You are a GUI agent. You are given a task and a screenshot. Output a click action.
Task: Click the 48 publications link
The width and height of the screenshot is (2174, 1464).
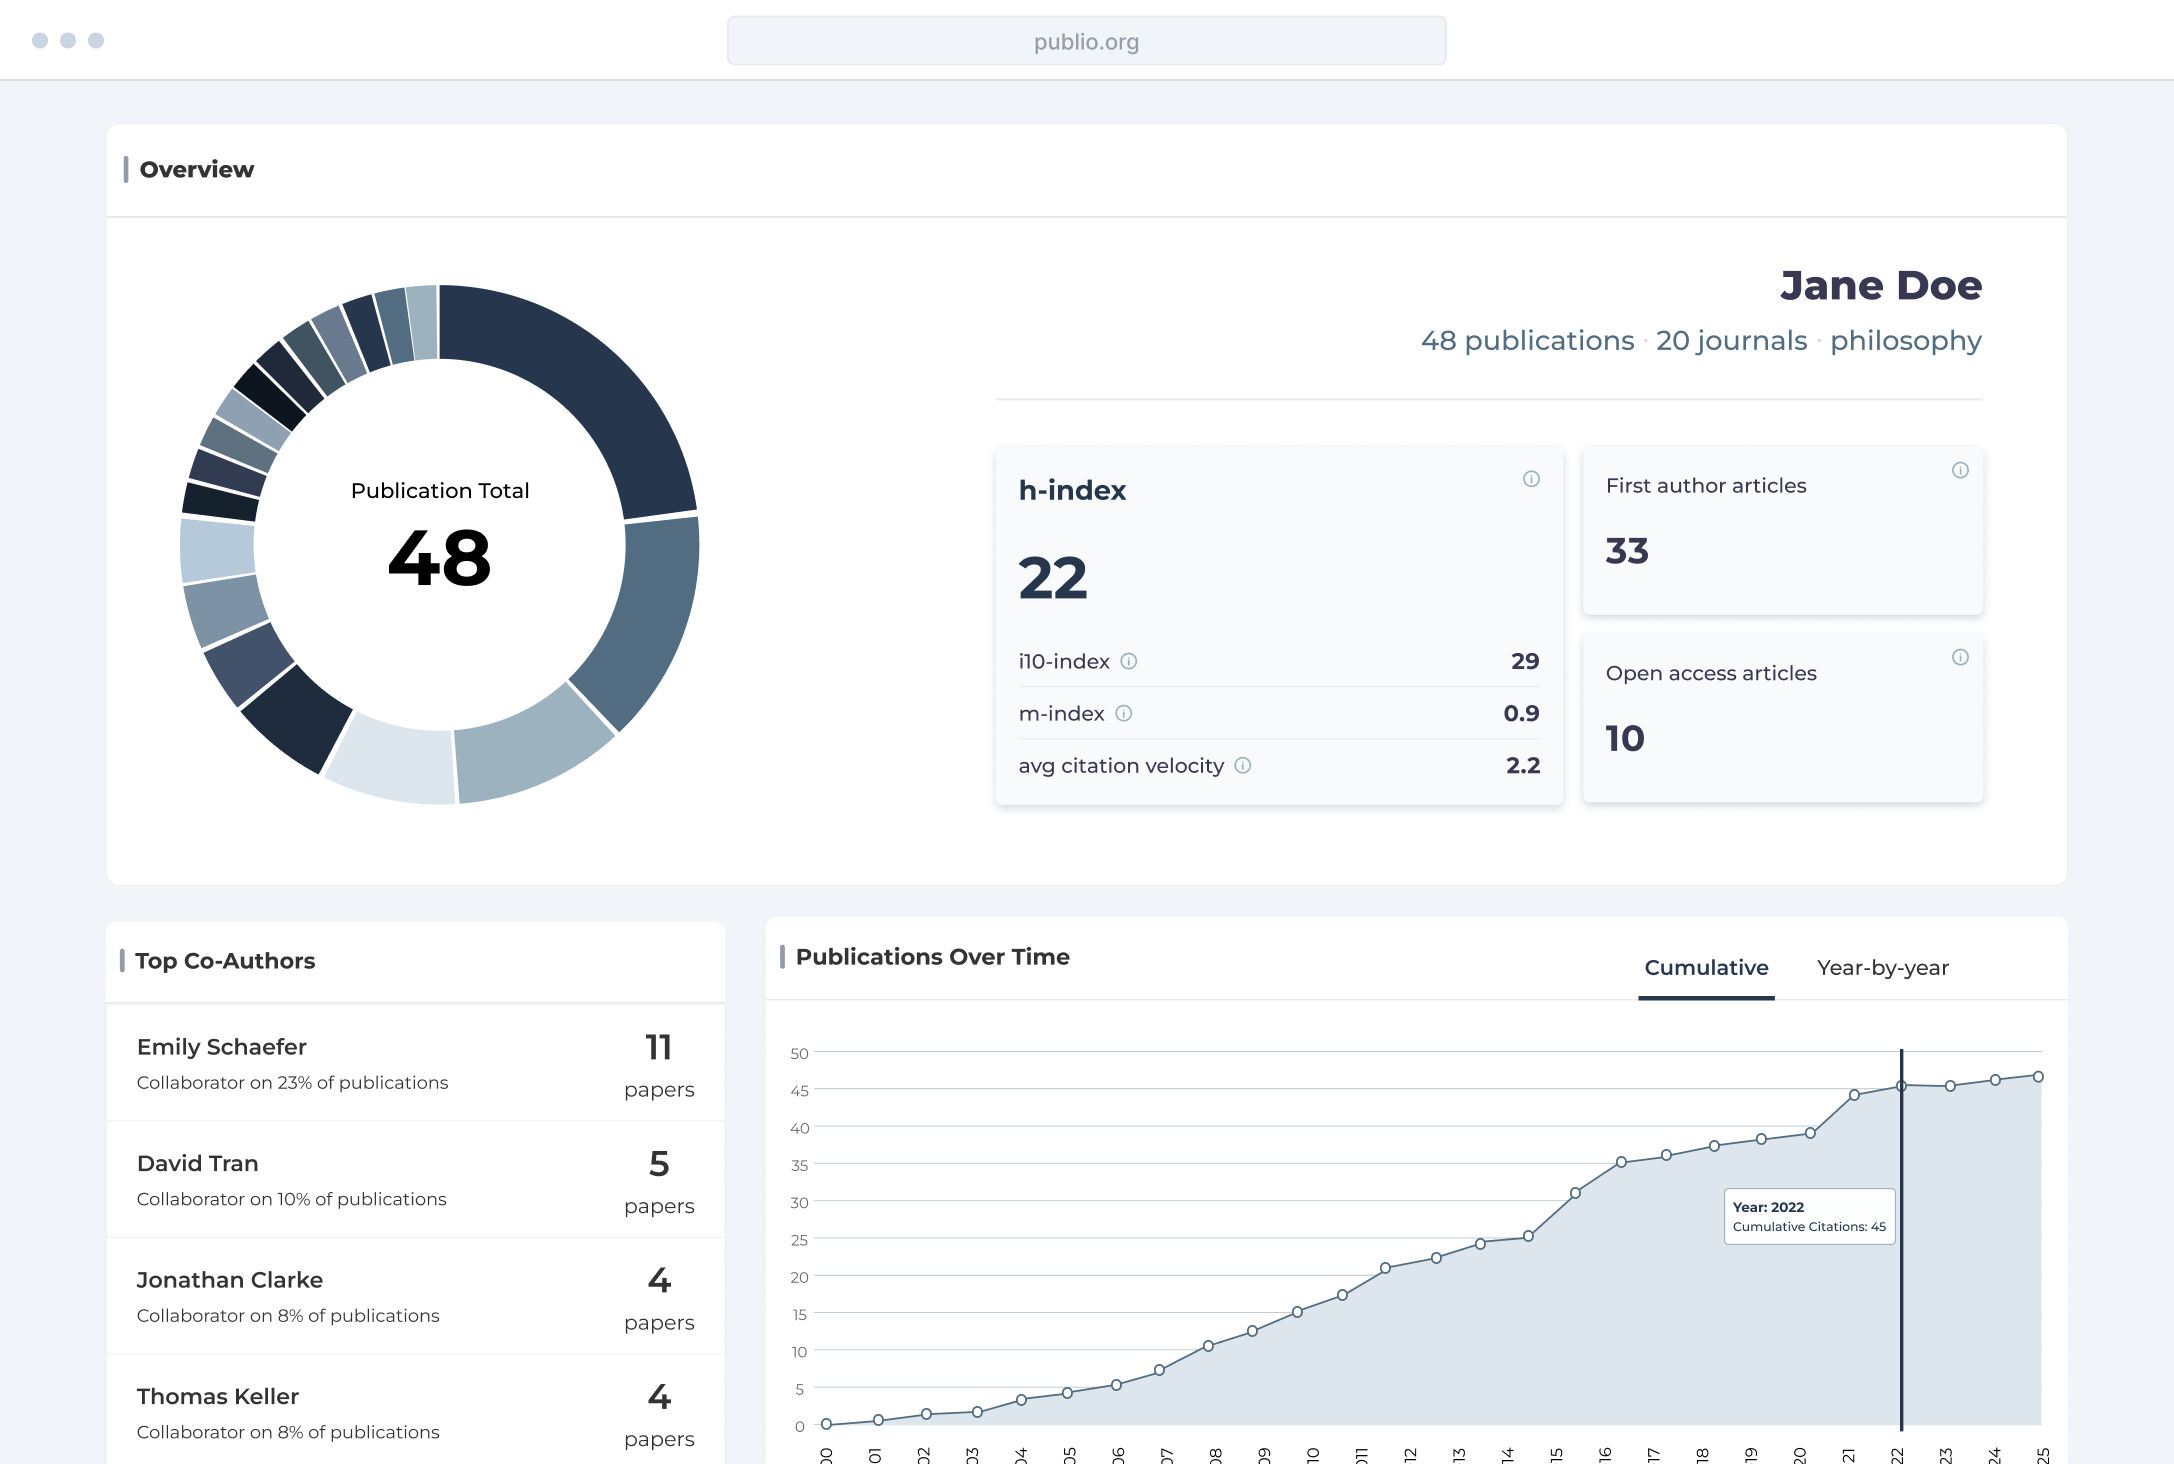(1527, 341)
